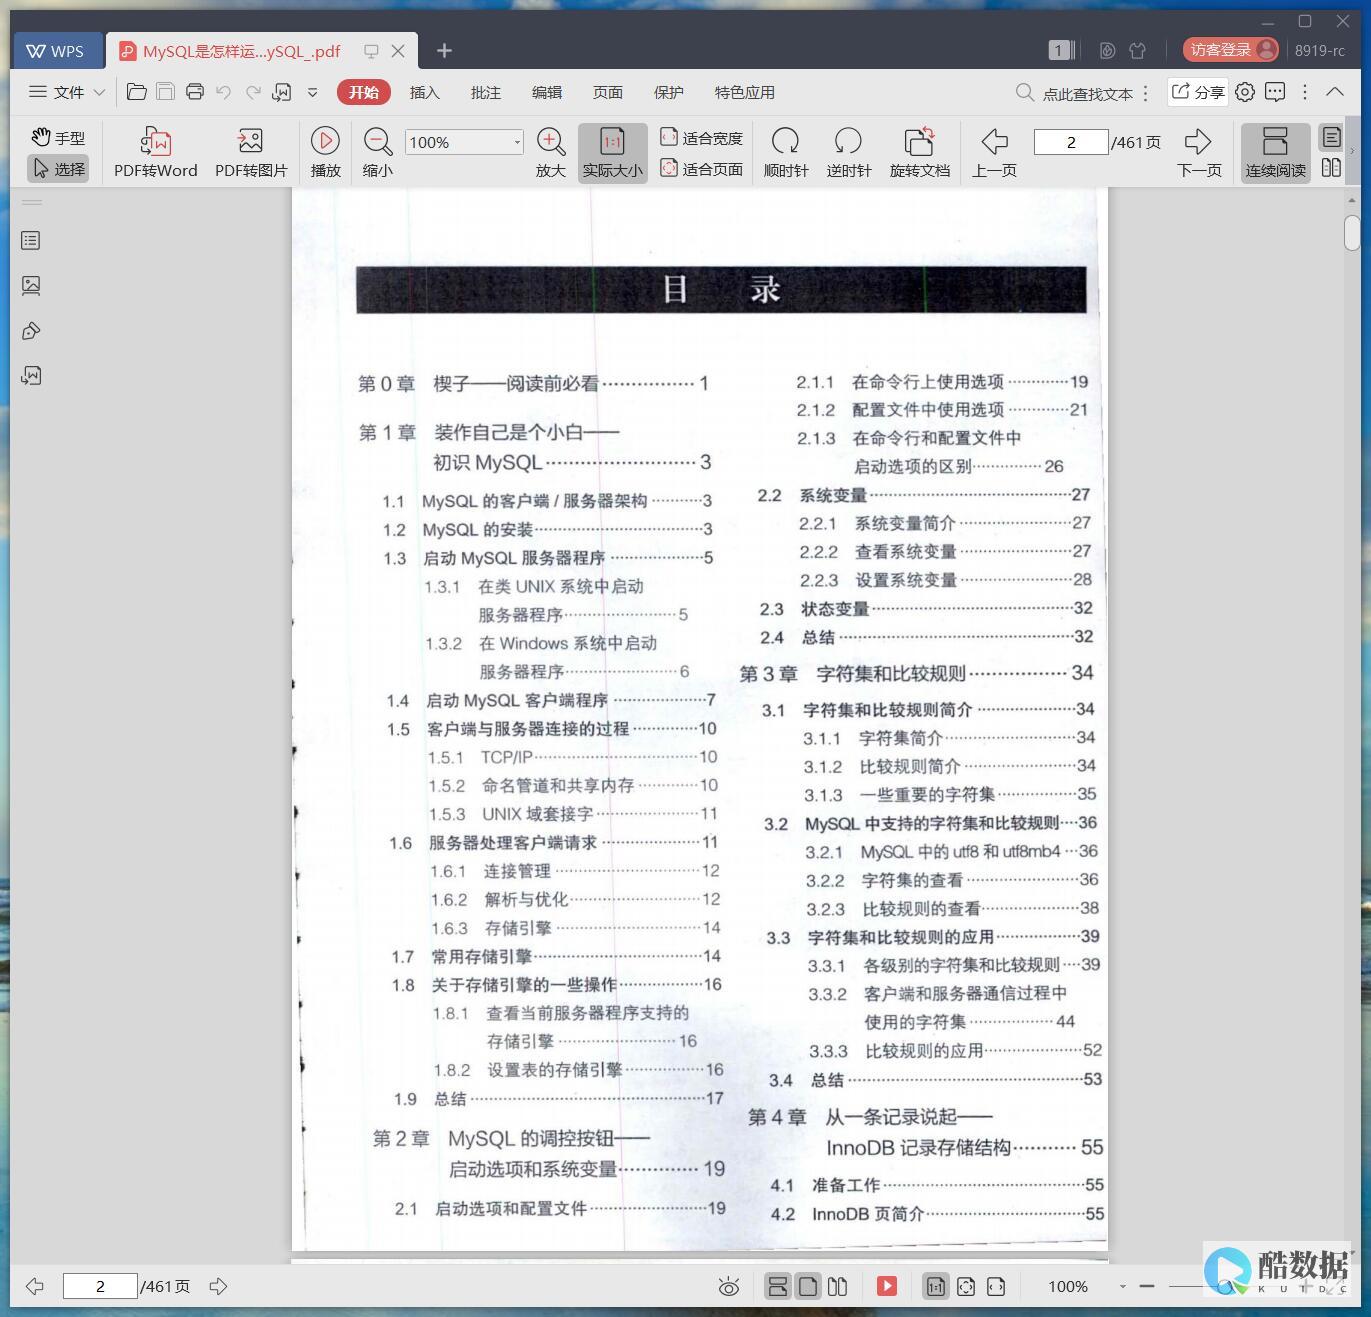Screen dimensions: 1371x1317
Task: Rotate page counterclockwise (逆时针)
Action: pos(849,153)
